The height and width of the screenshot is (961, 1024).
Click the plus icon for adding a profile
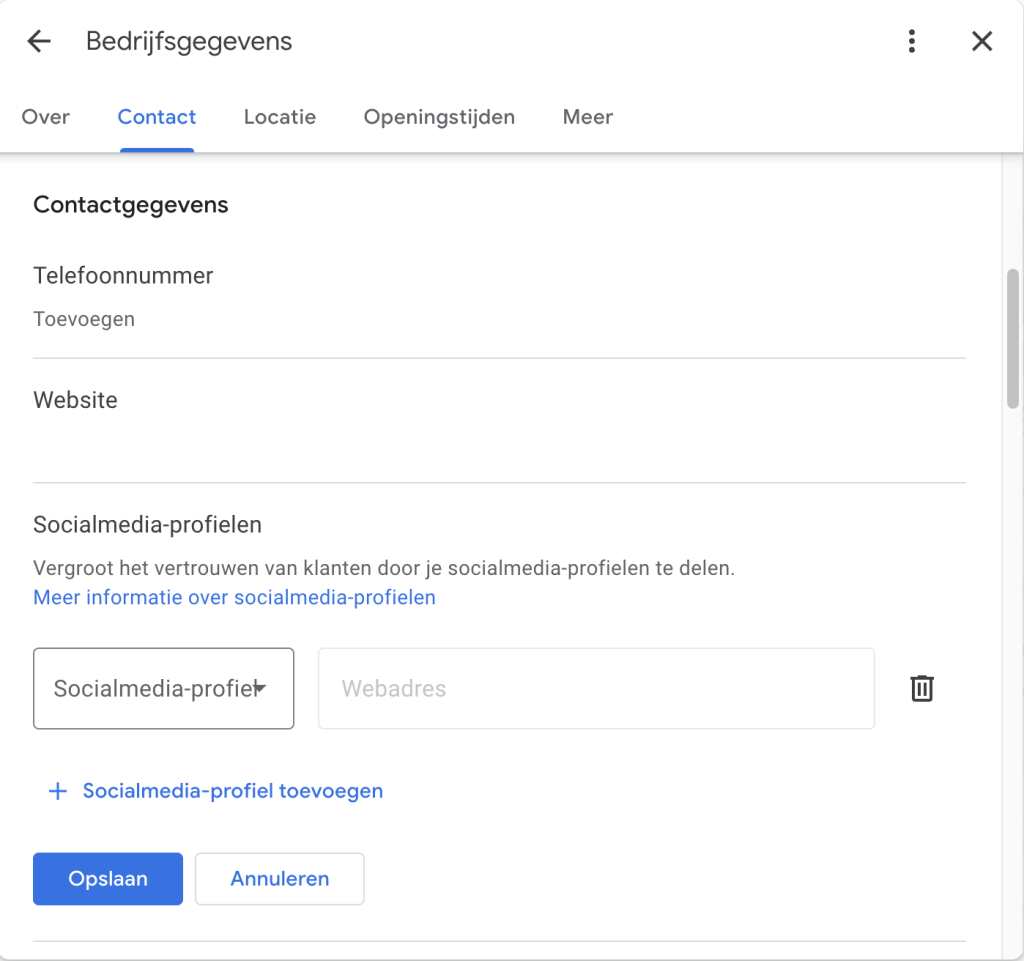click(x=58, y=791)
